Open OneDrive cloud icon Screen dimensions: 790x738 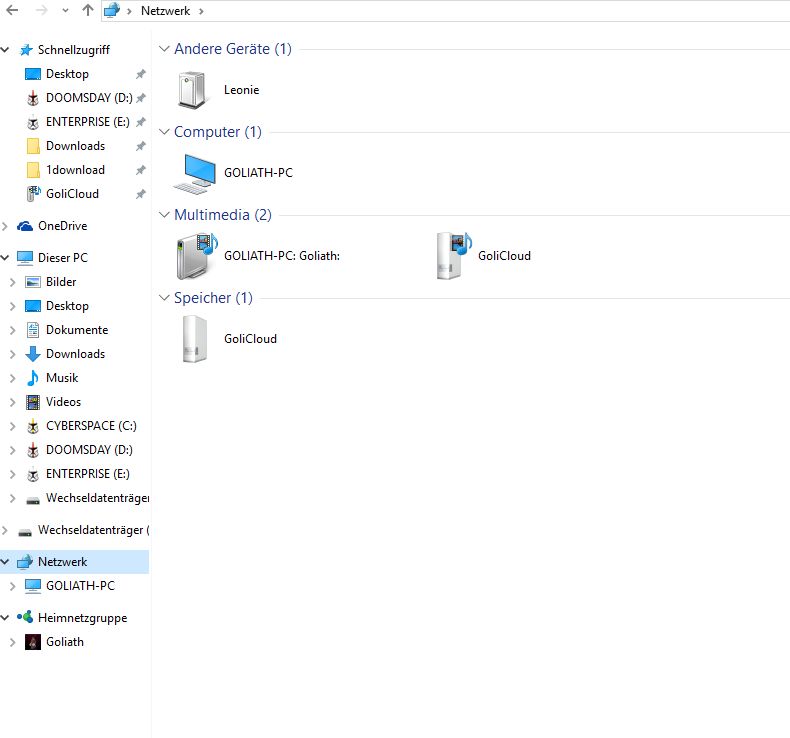pyautogui.click(x=25, y=226)
